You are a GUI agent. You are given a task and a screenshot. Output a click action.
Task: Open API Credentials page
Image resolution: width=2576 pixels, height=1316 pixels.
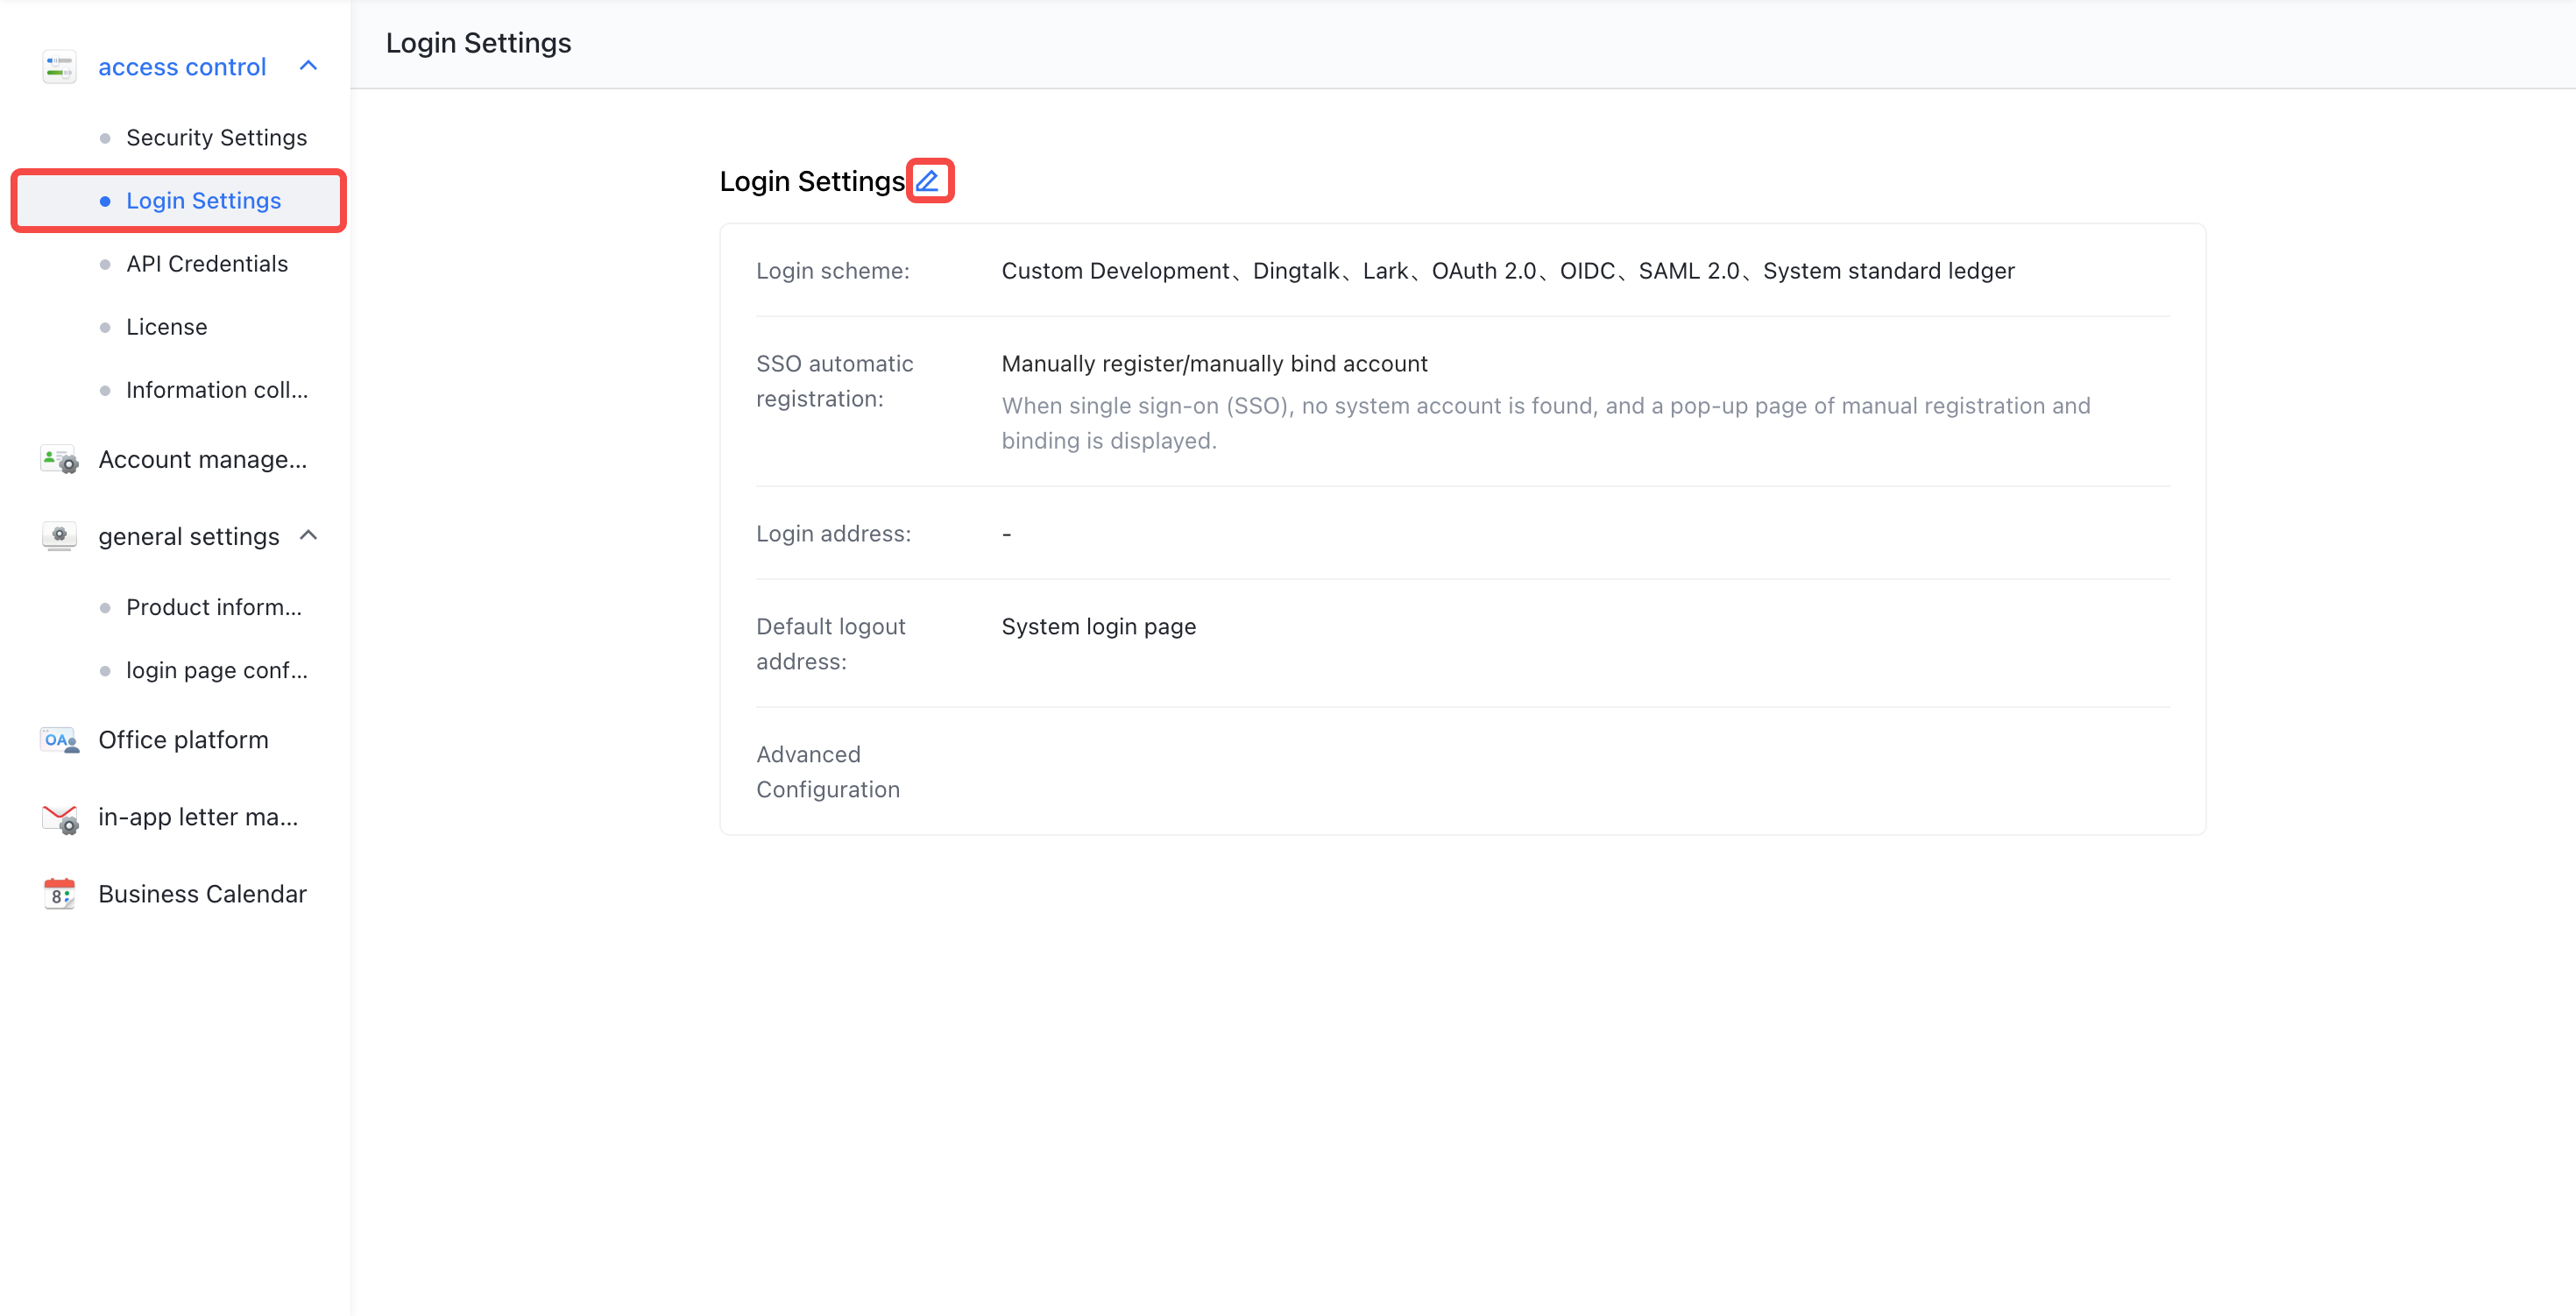pyautogui.click(x=207, y=264)
